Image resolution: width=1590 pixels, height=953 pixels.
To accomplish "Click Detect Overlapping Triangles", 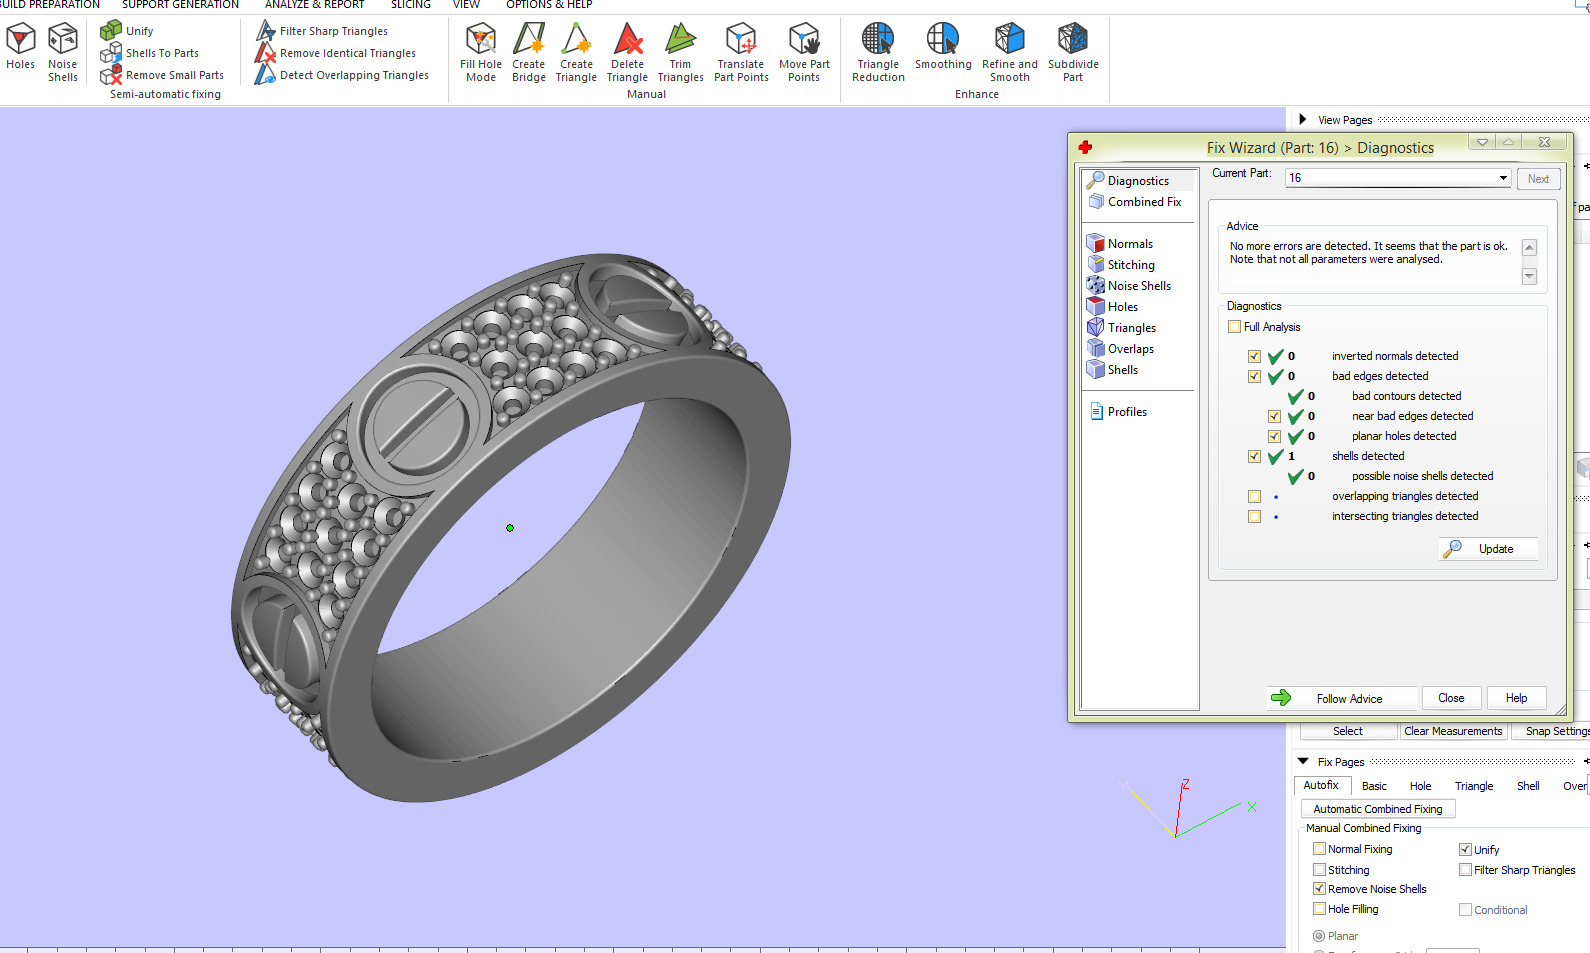I will tap(342, 75).
